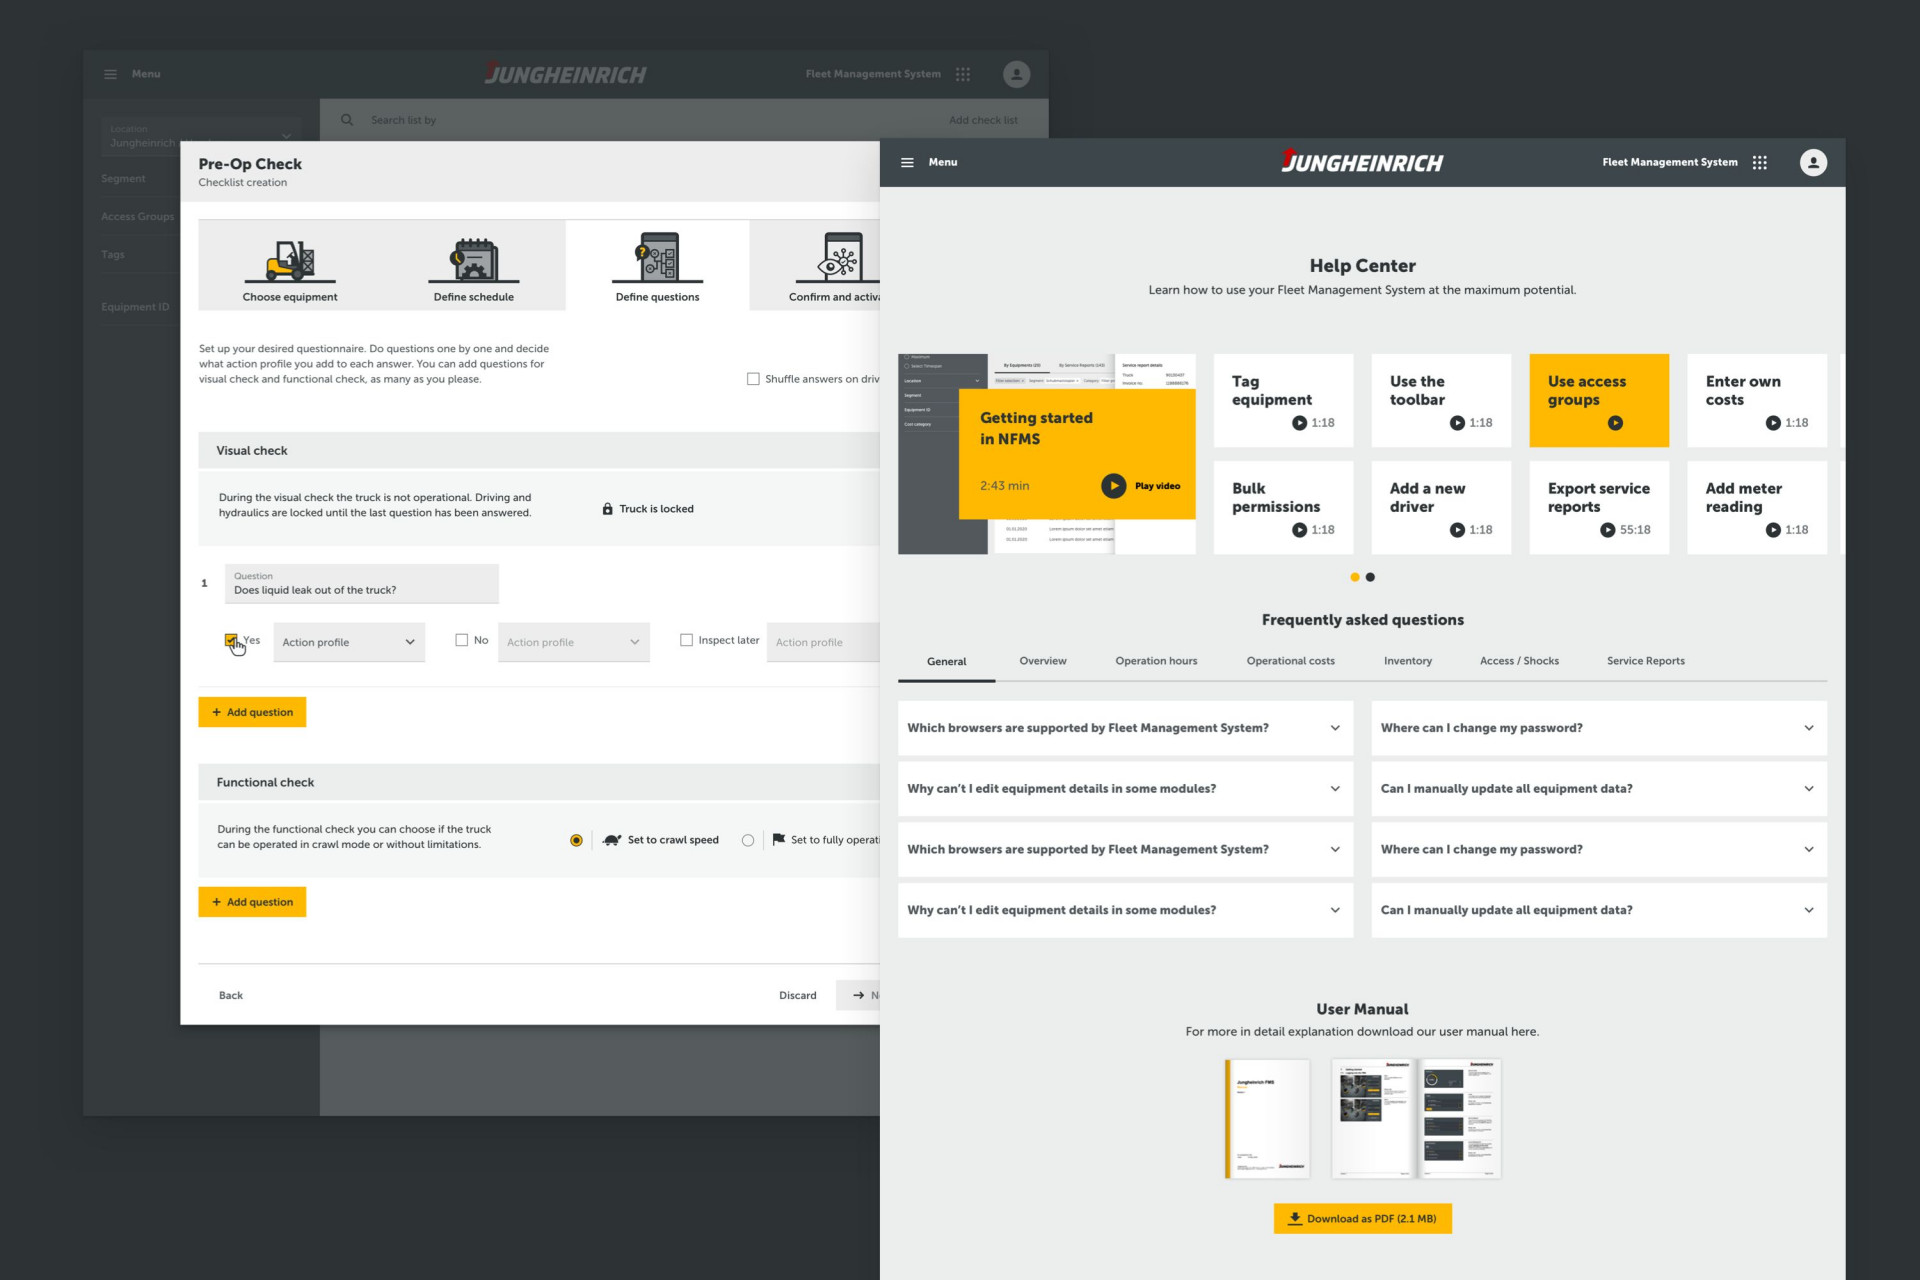Click the user profile avatar icon

[x=1813, y=162]
